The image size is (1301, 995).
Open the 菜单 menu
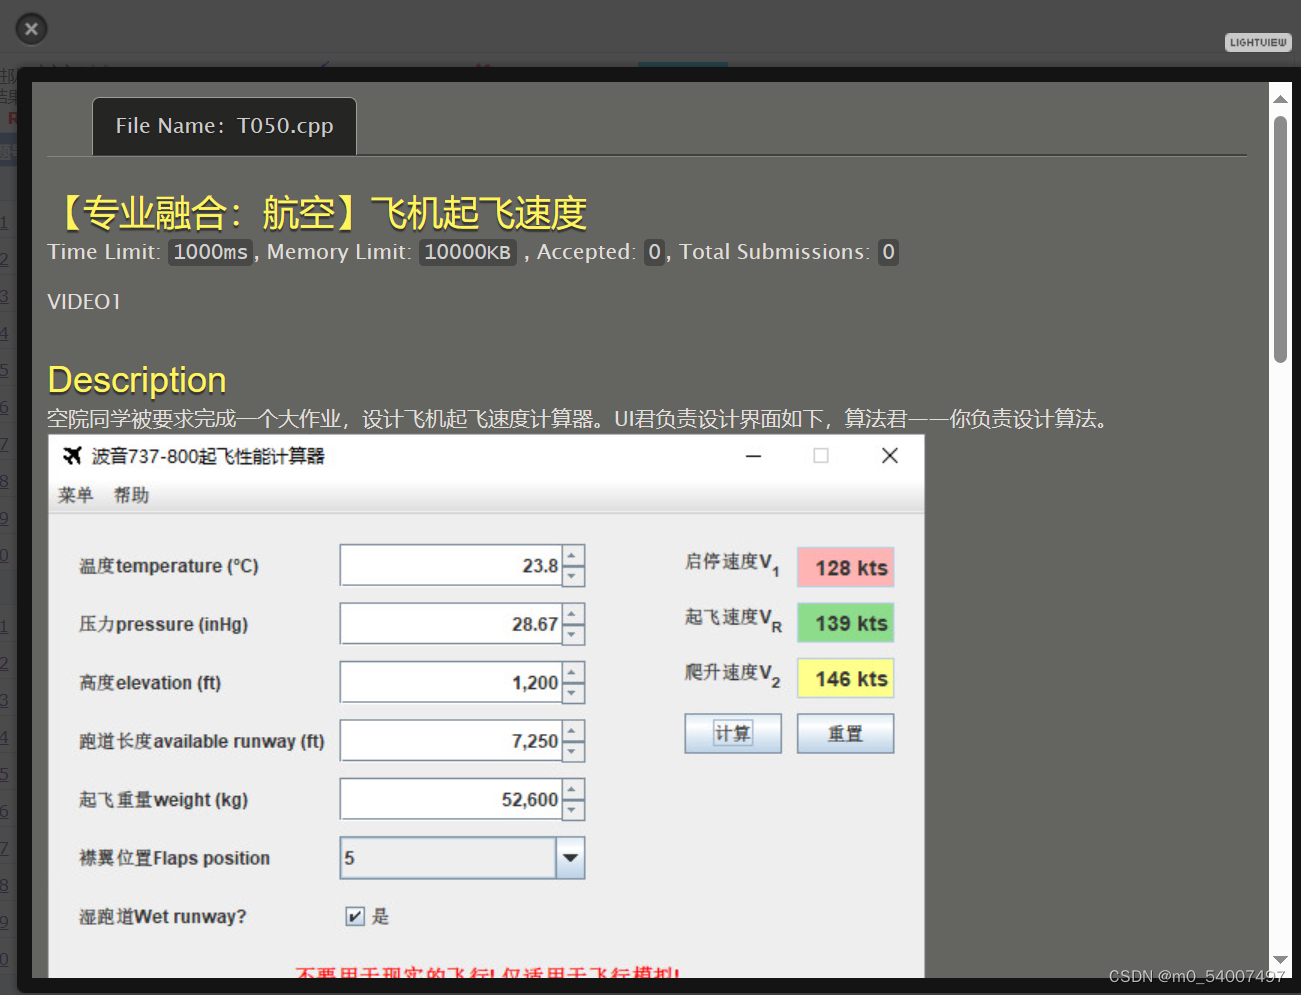75,495
